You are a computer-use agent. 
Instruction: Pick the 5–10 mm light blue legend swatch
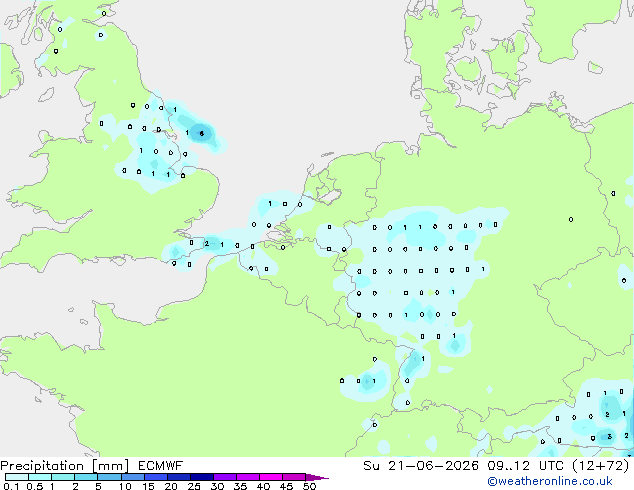pos(109,477)
